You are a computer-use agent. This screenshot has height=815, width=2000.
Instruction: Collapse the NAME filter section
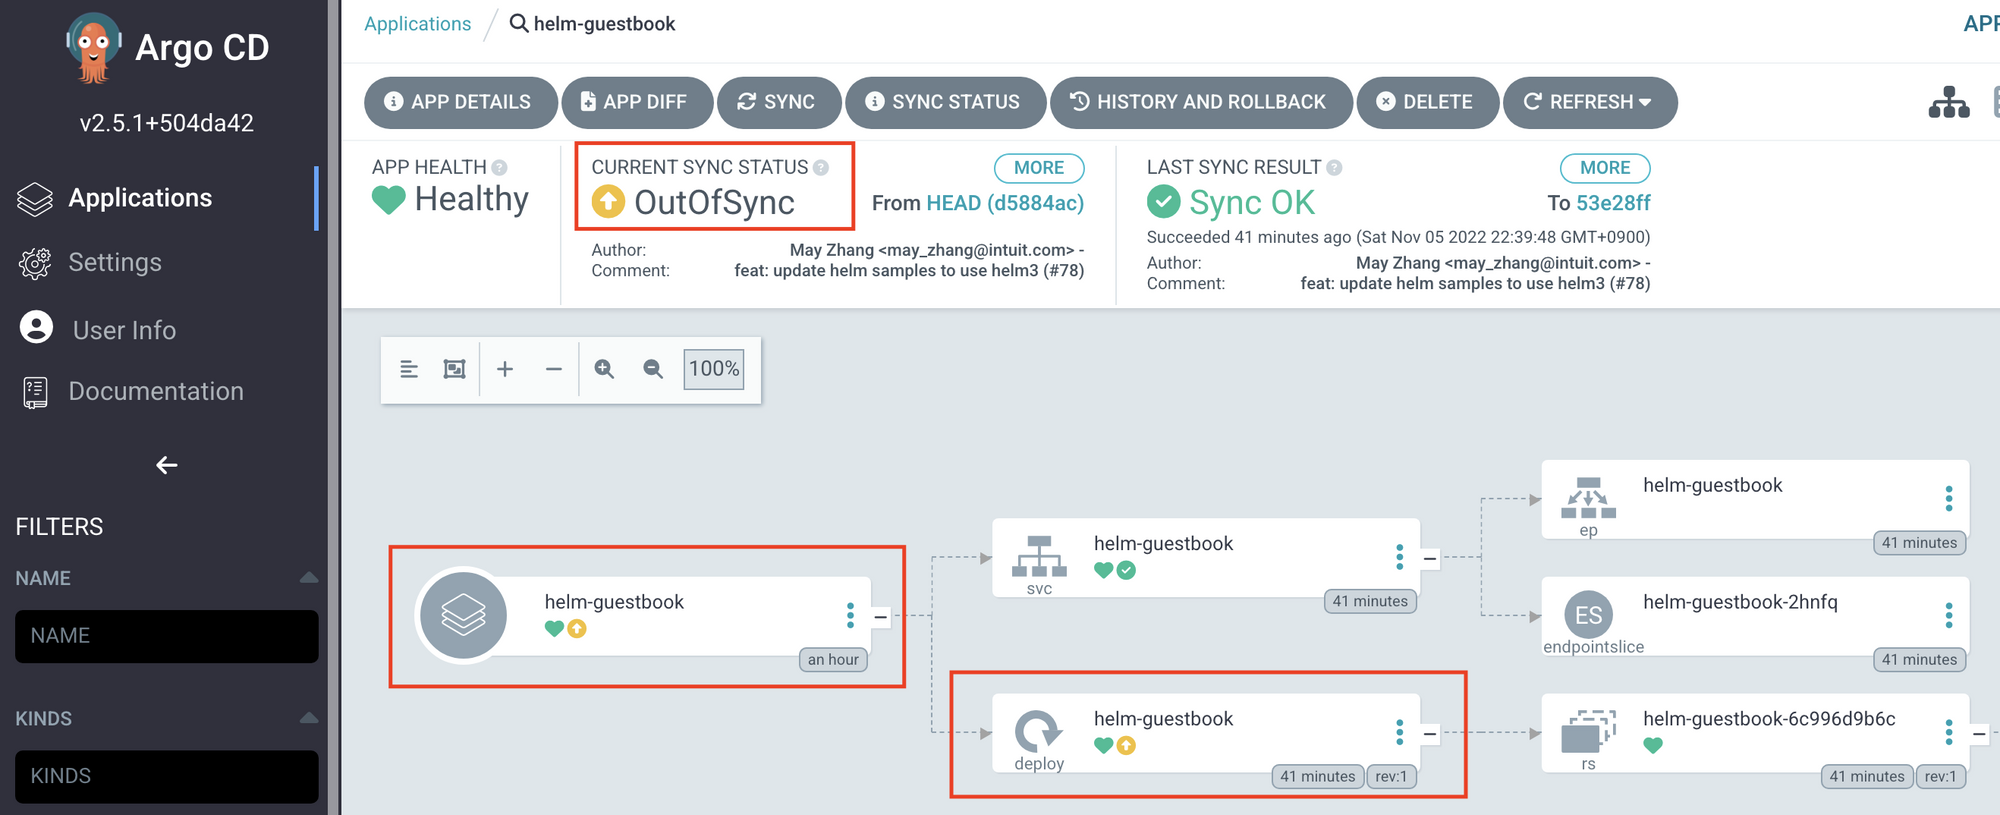(x=308, y=578)
